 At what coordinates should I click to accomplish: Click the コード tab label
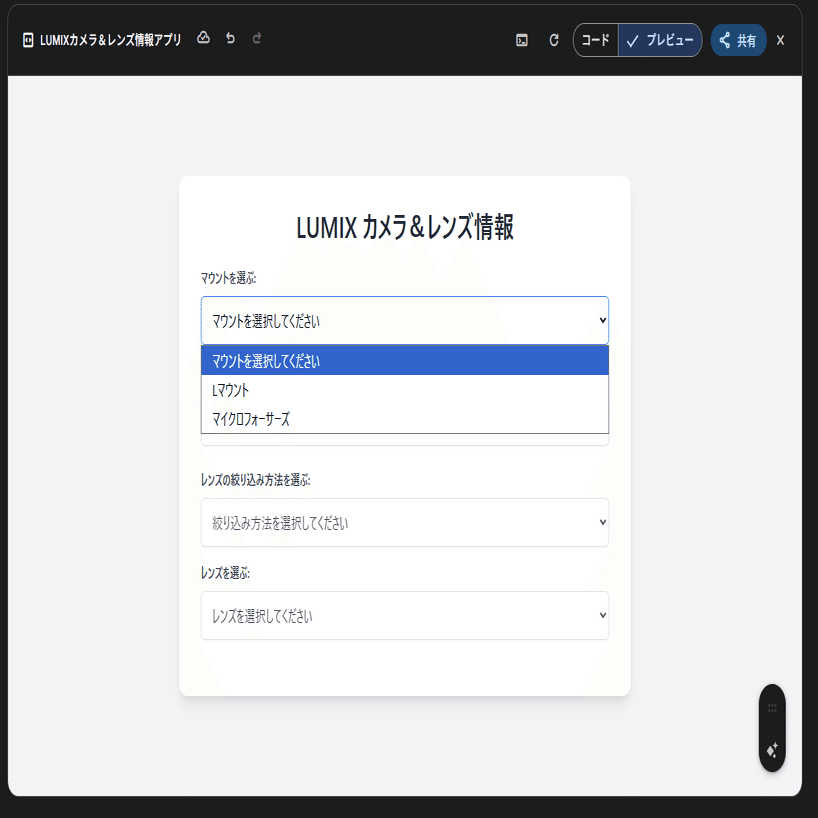click(x=594, y=40)
